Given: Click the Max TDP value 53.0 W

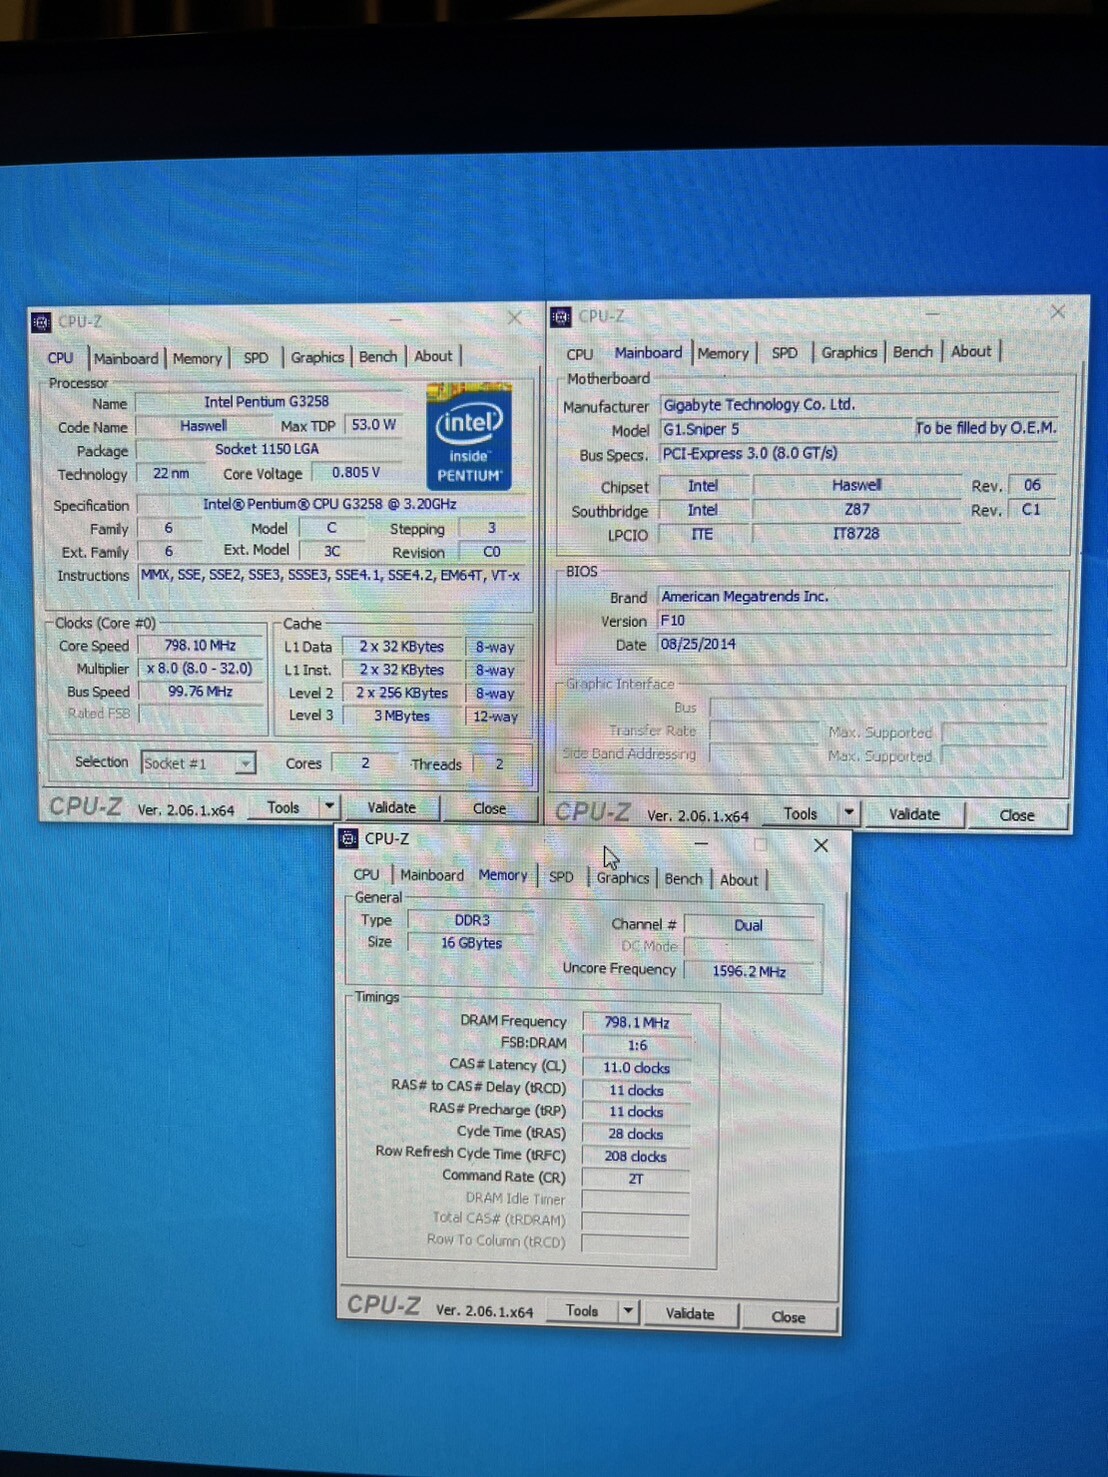Looking at the screenshot, I should pos(373,425).
